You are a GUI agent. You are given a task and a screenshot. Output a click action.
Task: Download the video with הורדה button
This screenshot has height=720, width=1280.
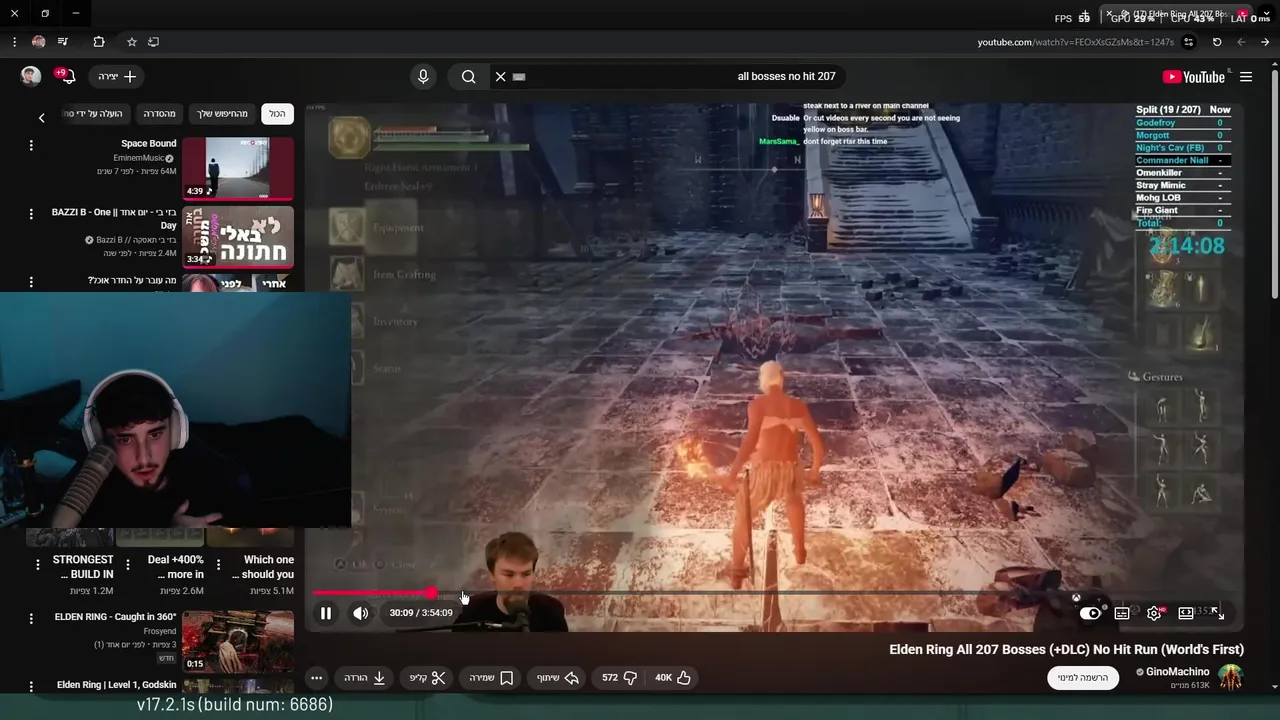pos(365,678)
